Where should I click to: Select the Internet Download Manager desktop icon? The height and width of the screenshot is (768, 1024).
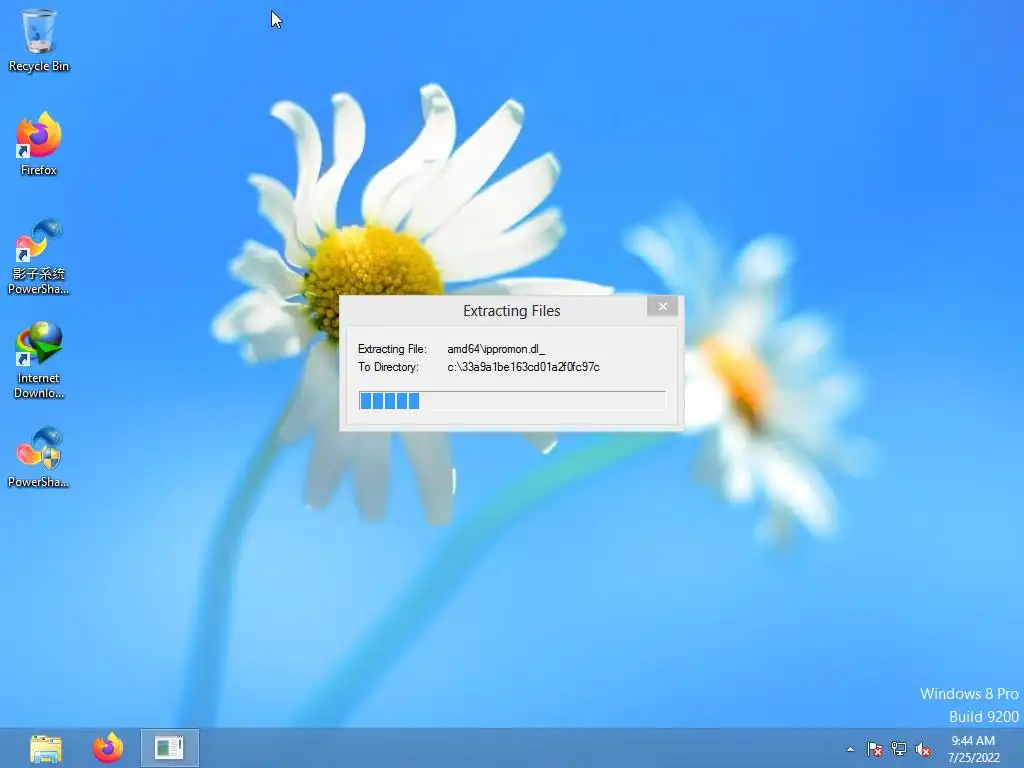pyautogui.click(x=39, y=360)
